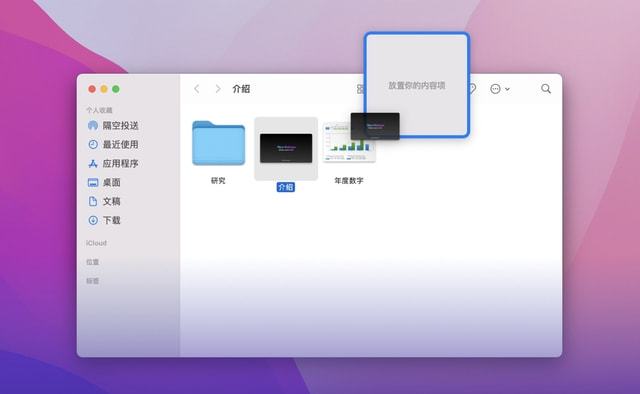The width and height of the screenshot is (640, 394).
Task: Go back with the left chevron
Action: pyautogui.click(x=197, y=89)
